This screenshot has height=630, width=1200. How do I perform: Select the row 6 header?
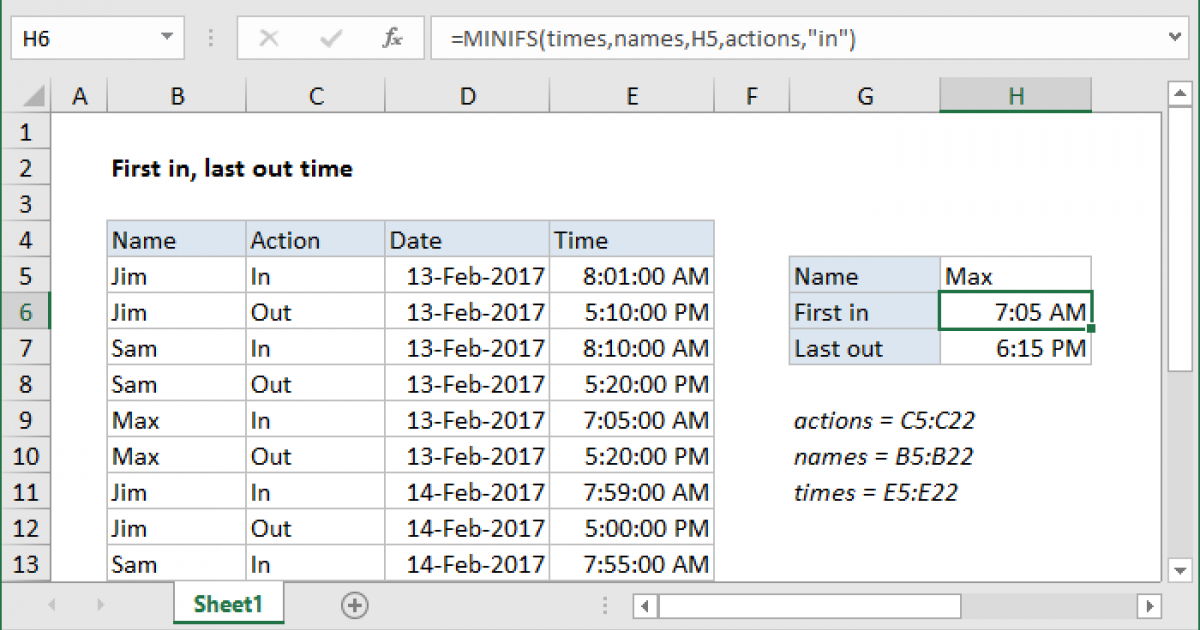click(x=26, y=311)
